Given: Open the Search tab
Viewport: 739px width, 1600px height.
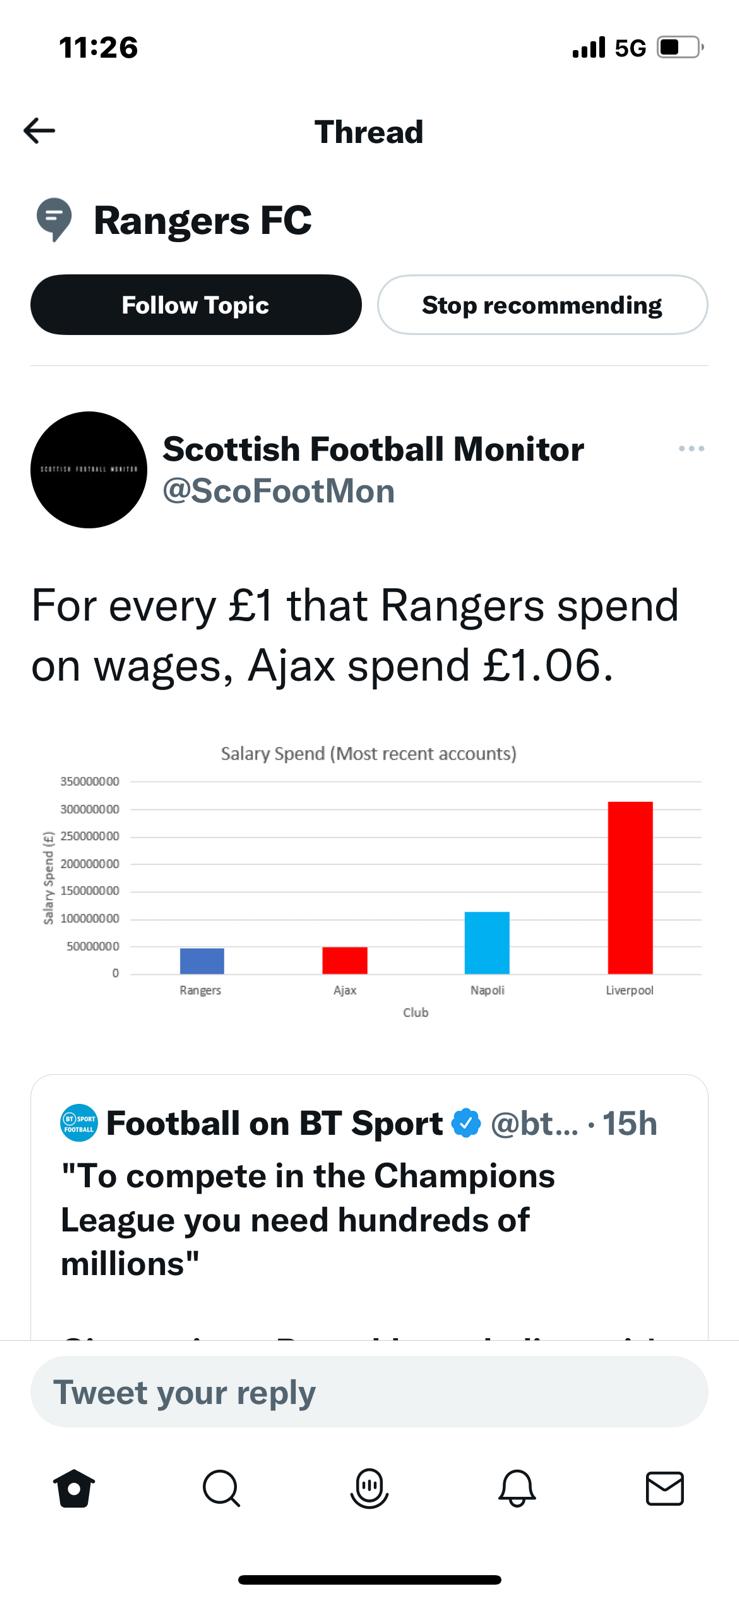Looking at the screenshot, I should pyautogui.click(x=221, y=1489).
